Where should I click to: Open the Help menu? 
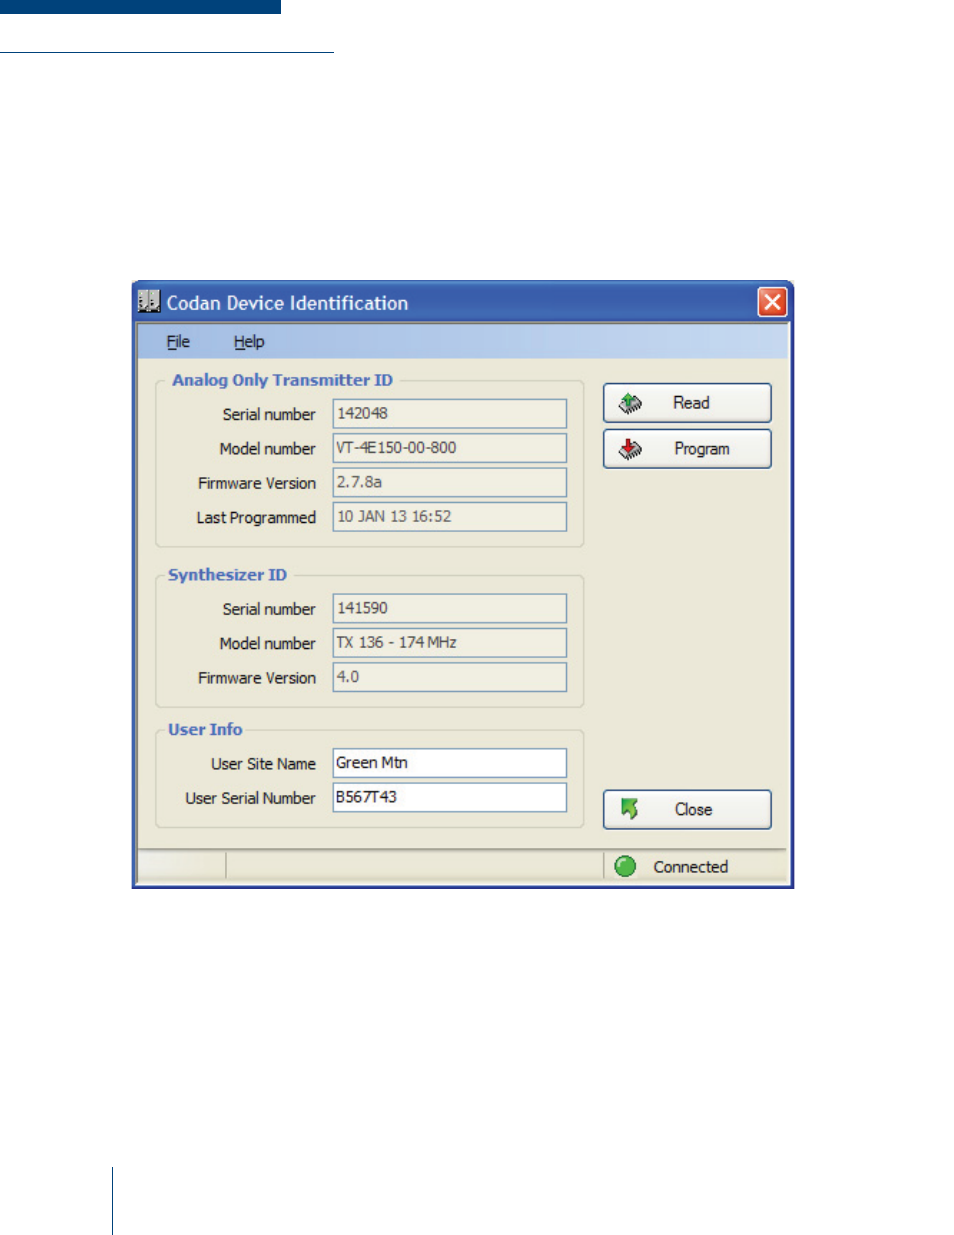coord(249,342)
